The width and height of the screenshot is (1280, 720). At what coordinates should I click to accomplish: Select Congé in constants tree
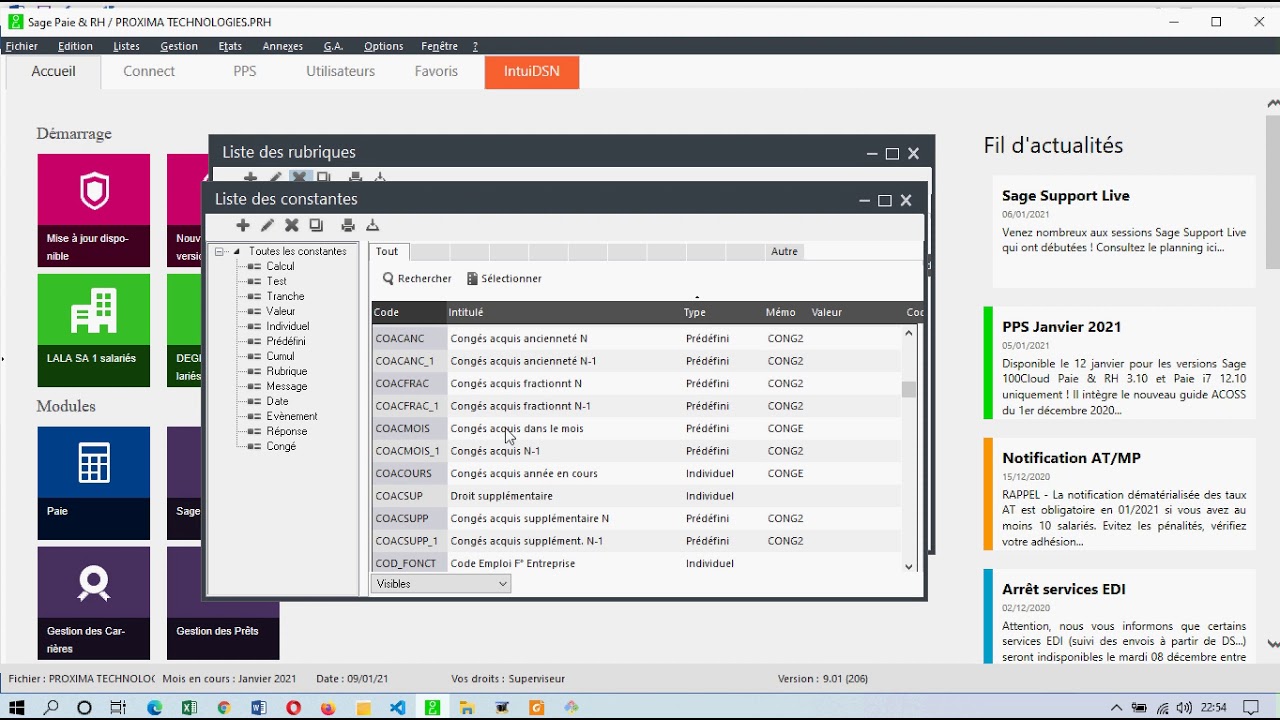click(x=281, y=447)
